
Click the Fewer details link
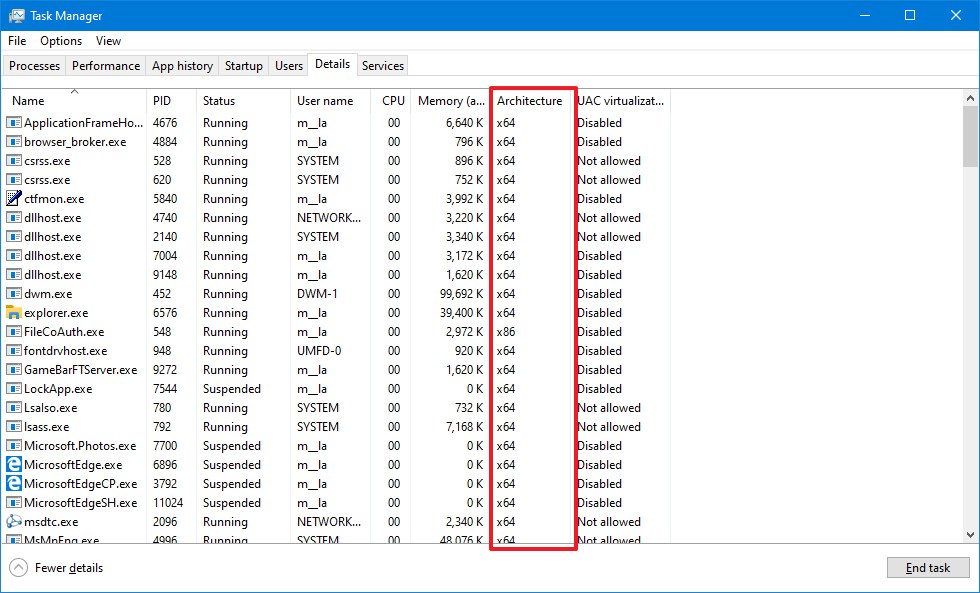point(69,568)
